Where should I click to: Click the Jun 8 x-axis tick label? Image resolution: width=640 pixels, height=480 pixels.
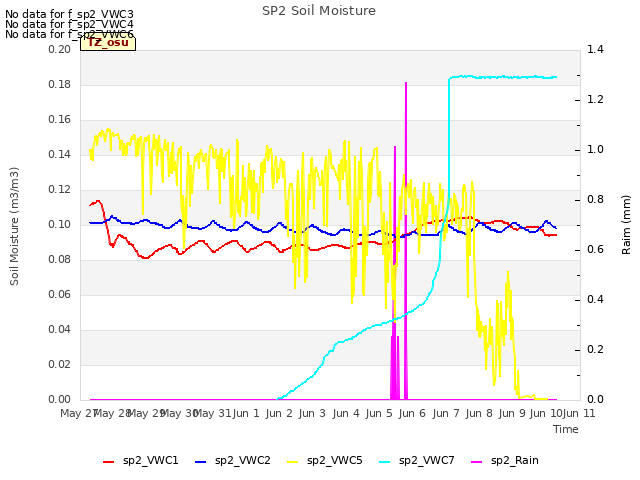click(479, 413)
